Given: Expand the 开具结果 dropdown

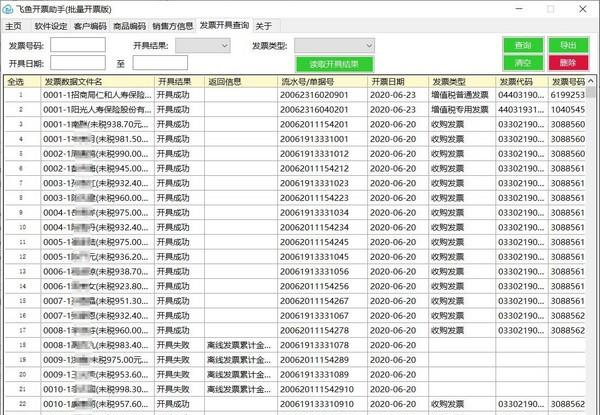Looking at the screenshot, I should tap(203, 45).
